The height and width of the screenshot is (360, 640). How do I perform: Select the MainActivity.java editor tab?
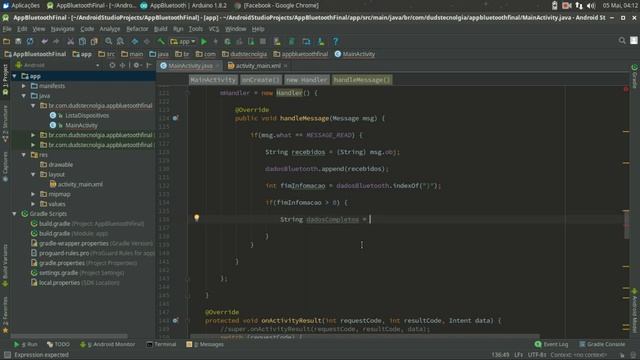click(190, 66)
